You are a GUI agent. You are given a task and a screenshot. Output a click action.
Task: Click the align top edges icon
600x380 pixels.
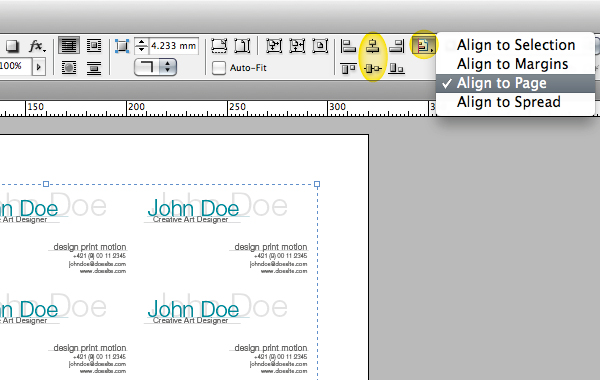[x=348, y=69]
